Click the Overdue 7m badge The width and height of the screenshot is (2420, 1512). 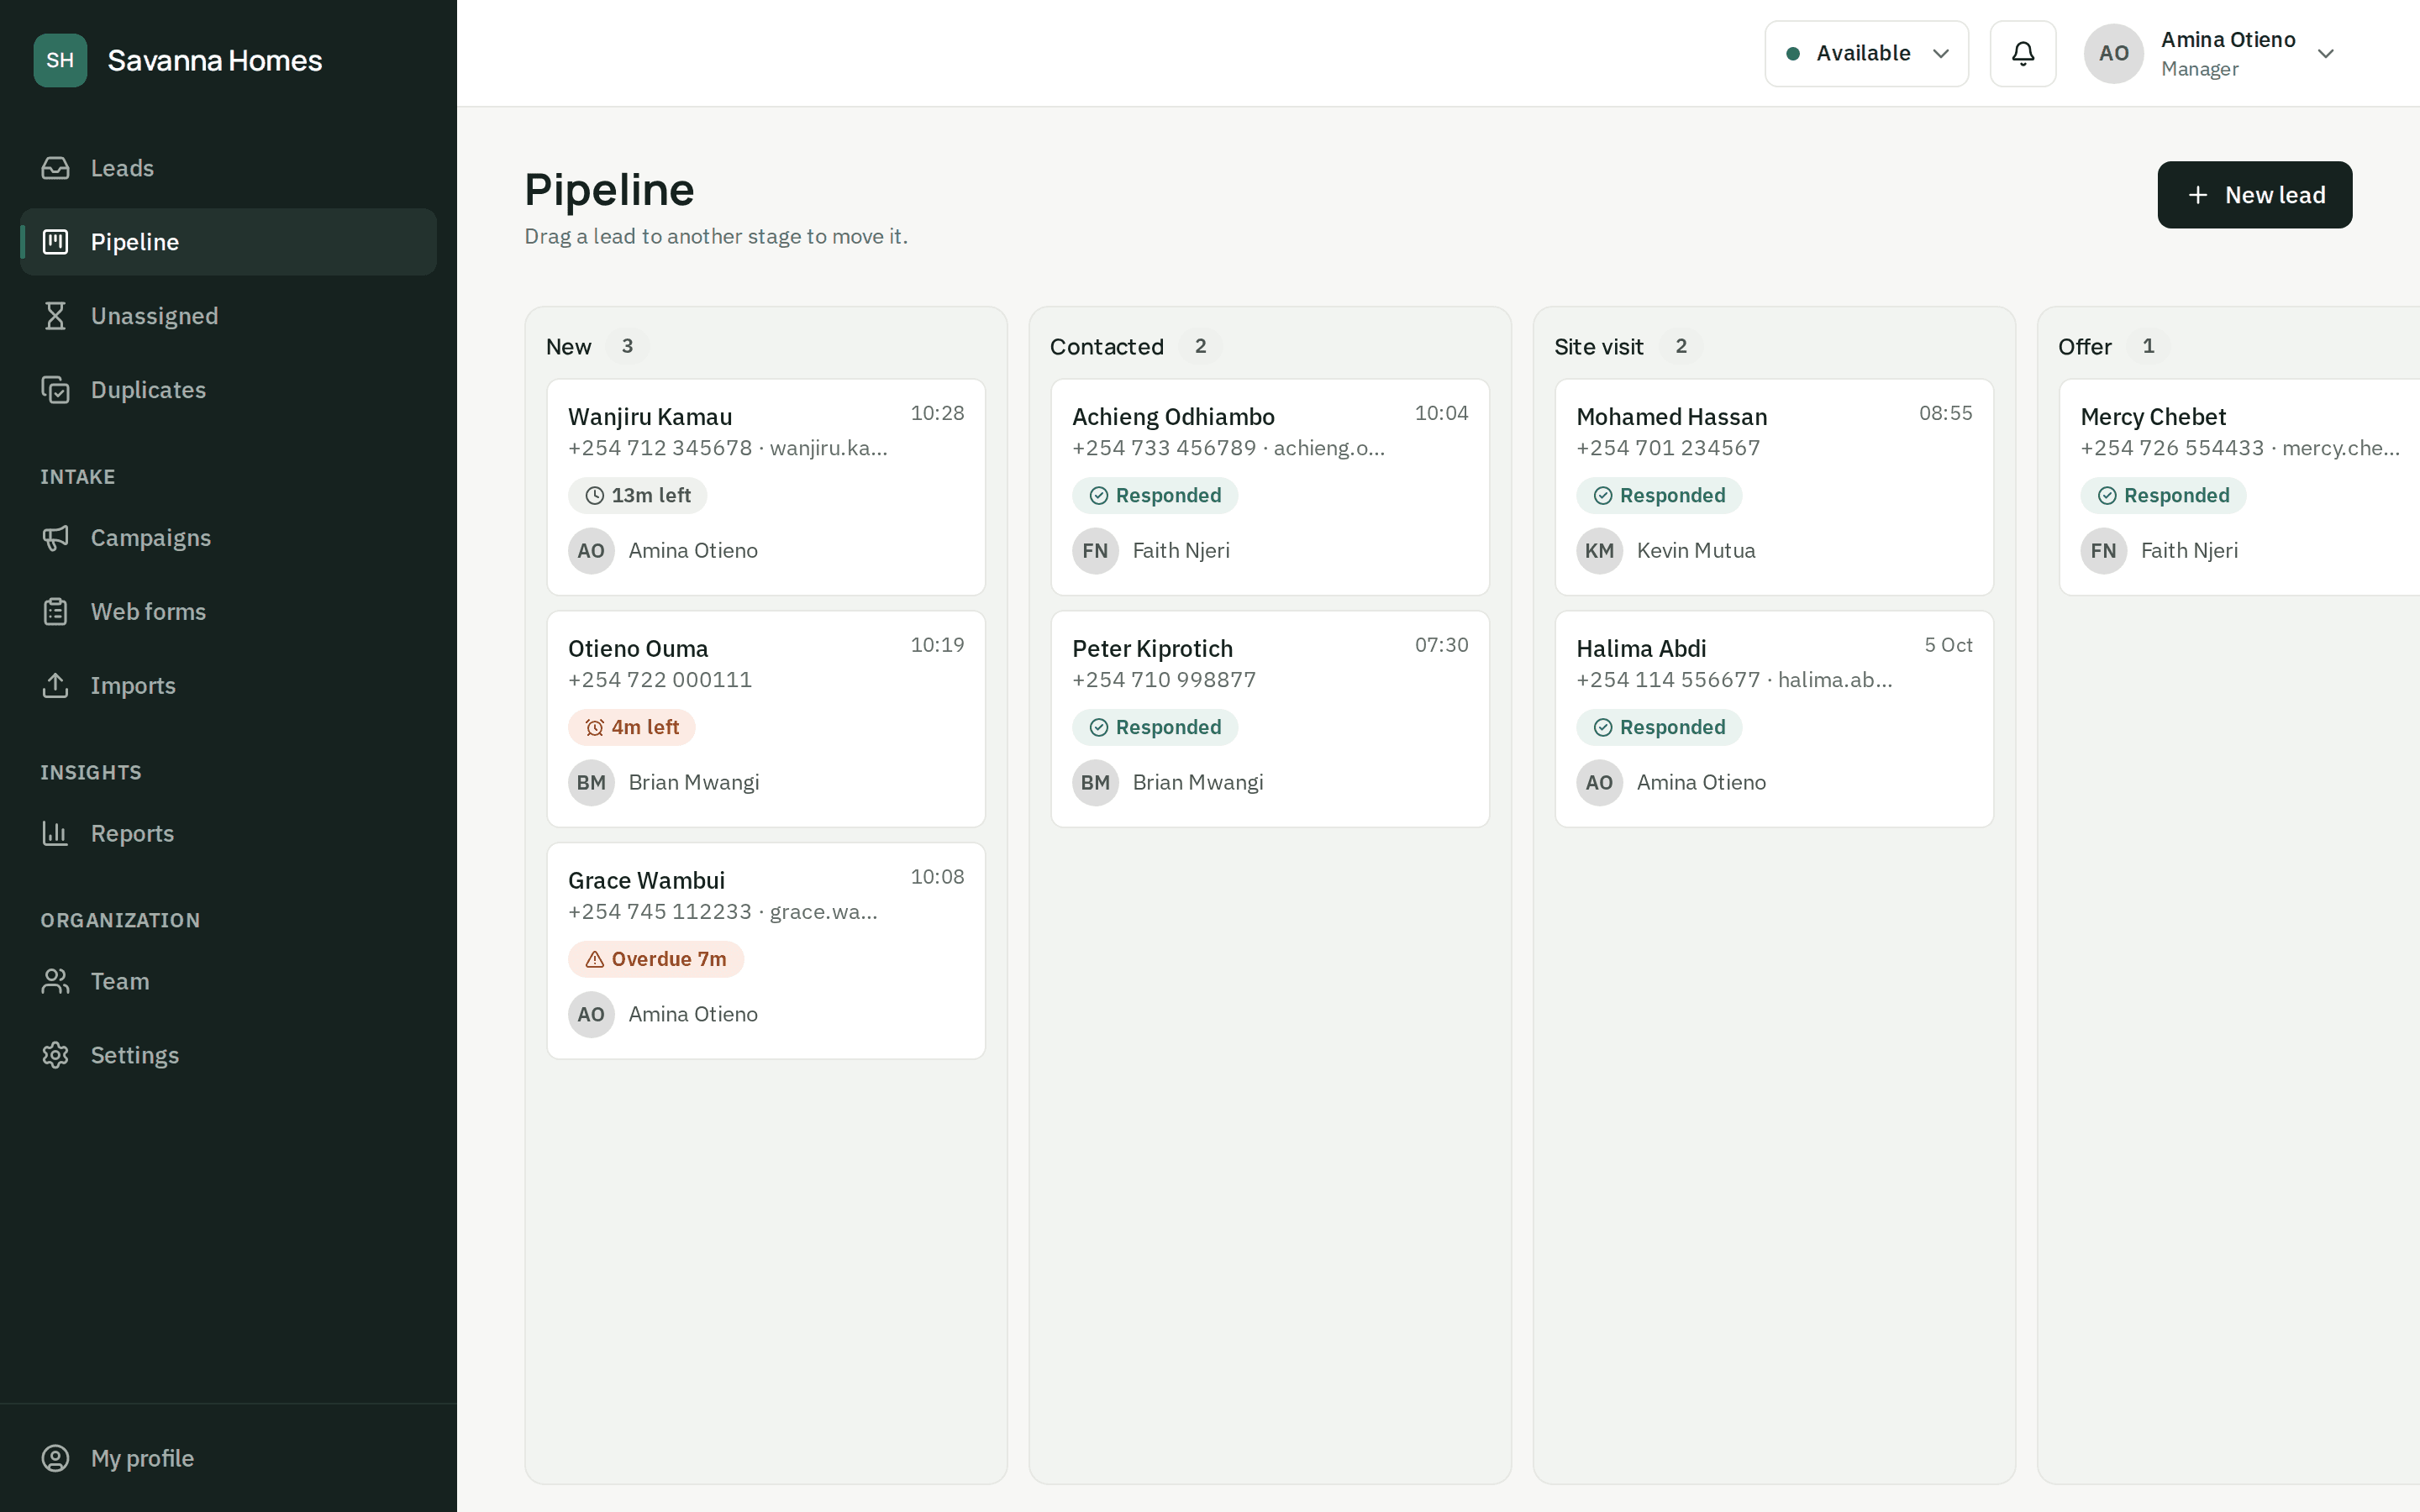coord(656,959)
